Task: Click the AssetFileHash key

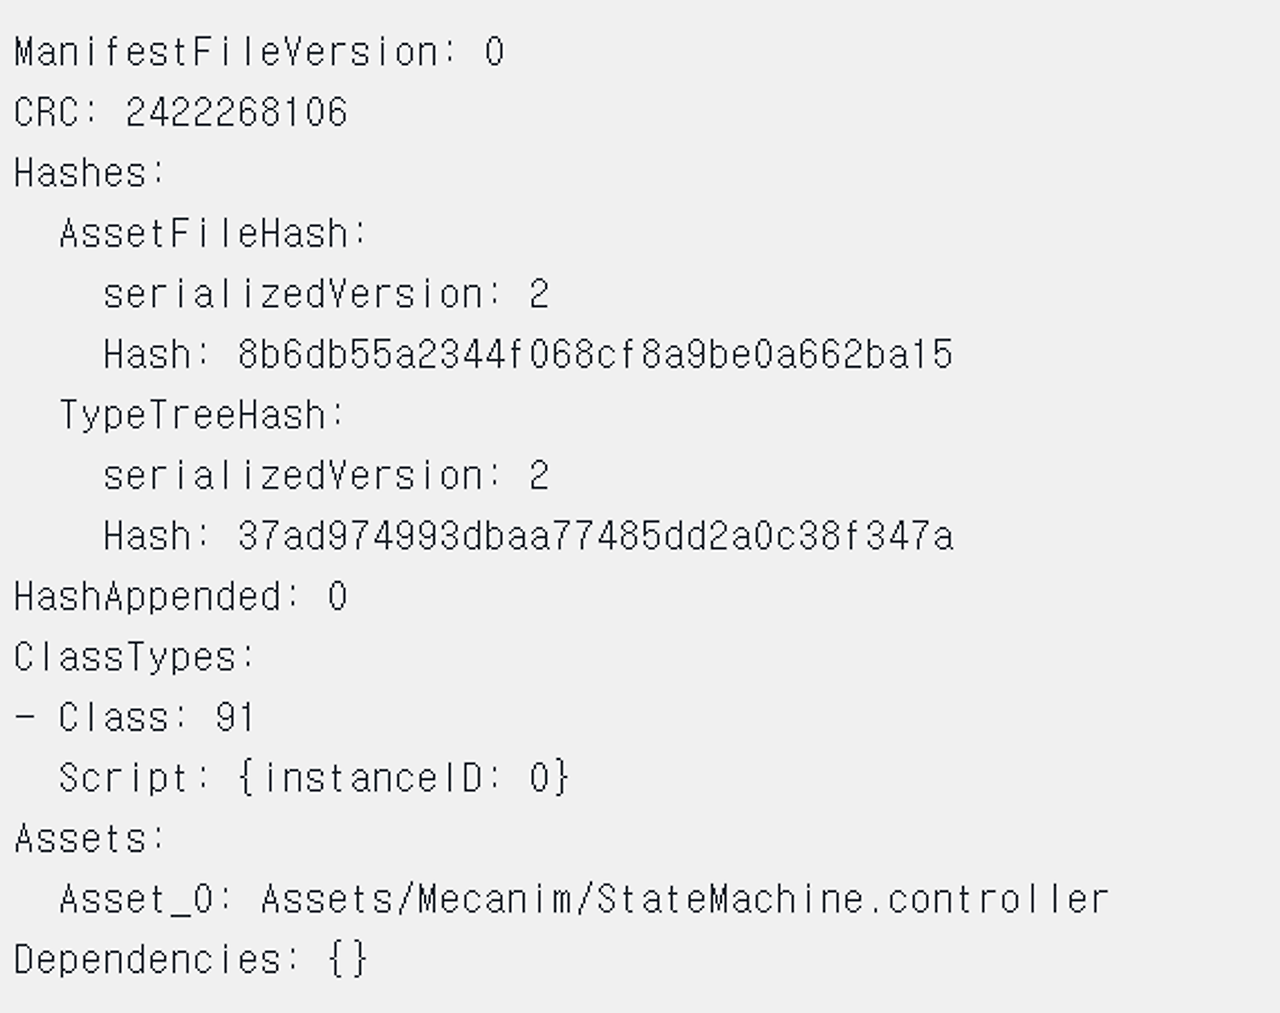Action: (213, 233)
